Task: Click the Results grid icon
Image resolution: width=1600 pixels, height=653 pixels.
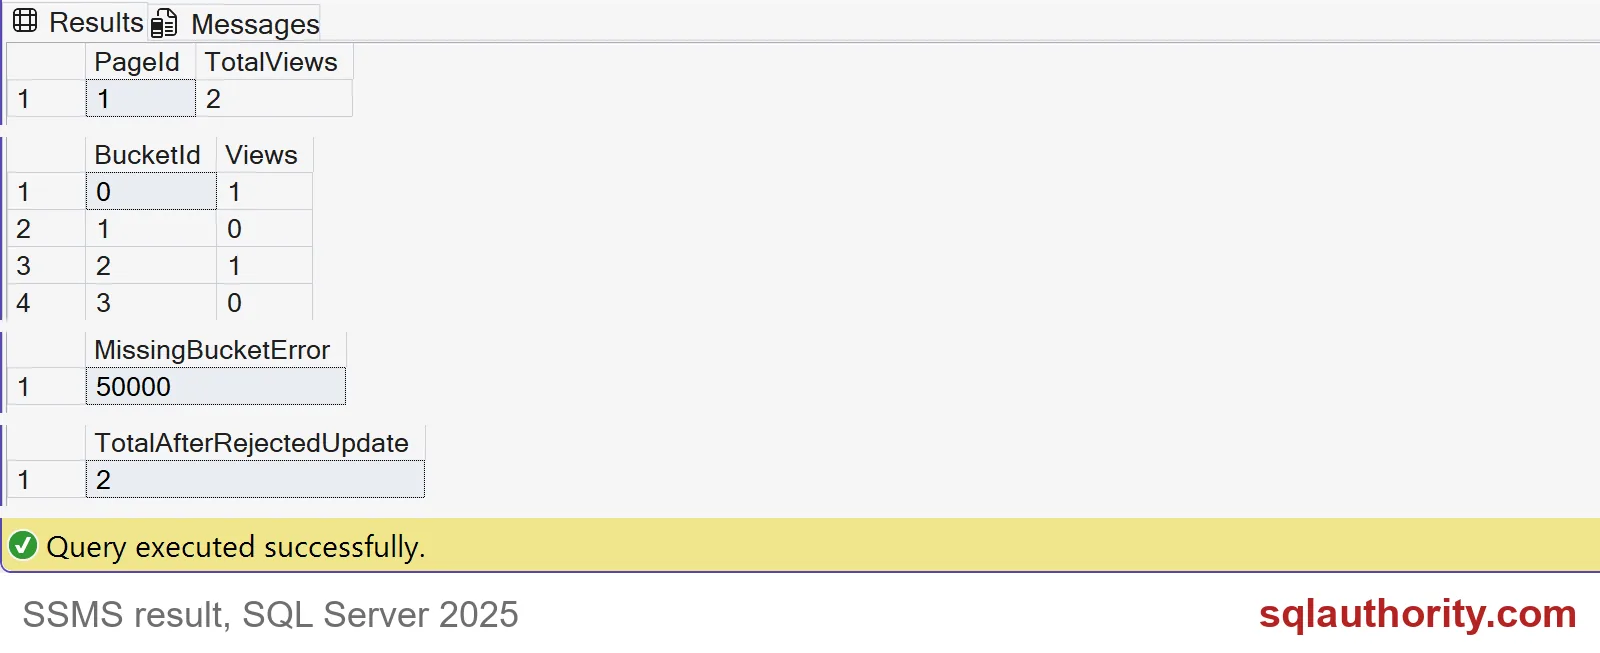Action: 25,21
